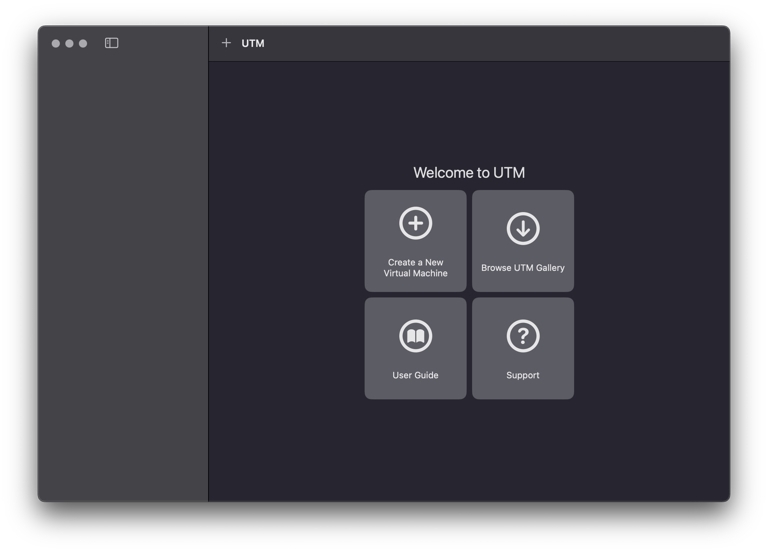Zoom the UTM window using the third button
The image size is (768, 552).
83,43
